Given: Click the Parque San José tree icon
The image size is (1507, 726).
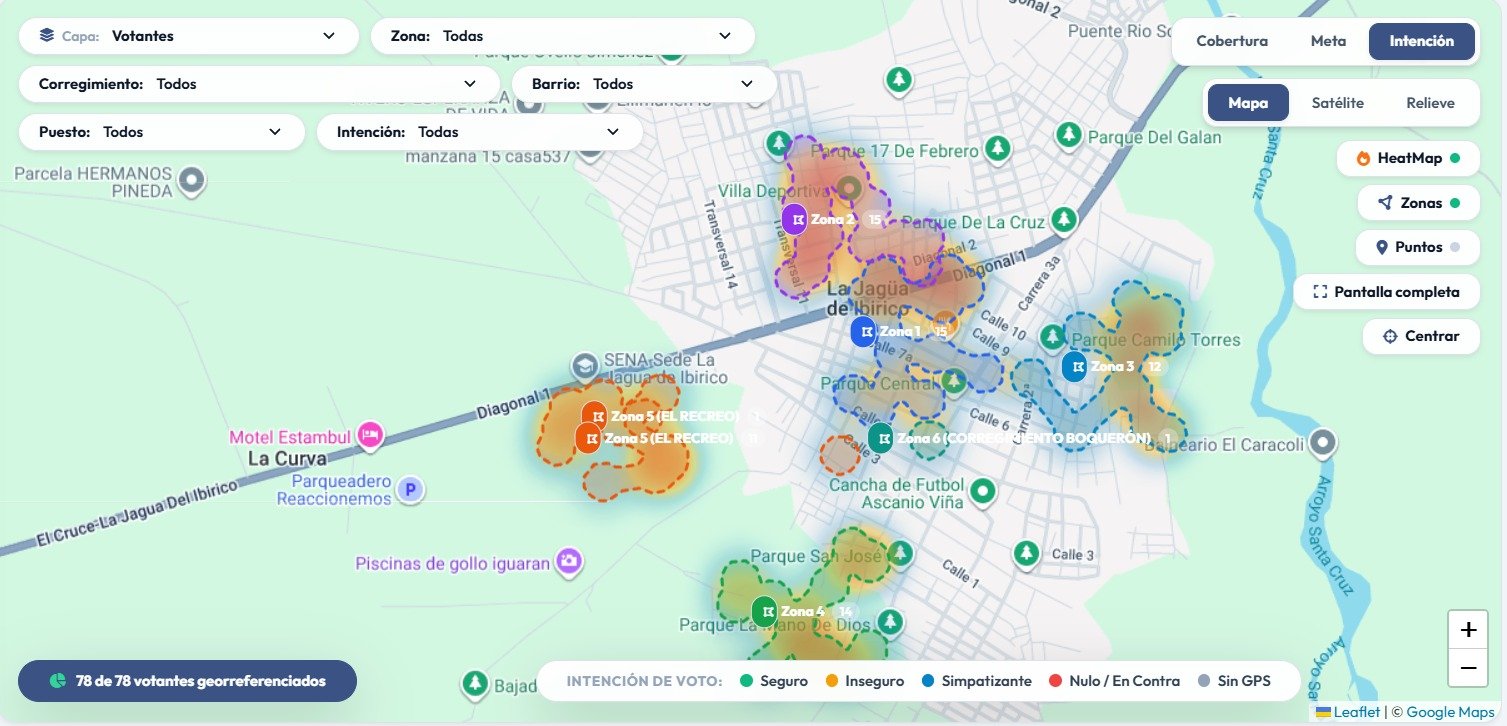Looking at the screenshot, I should click(902, 552).
